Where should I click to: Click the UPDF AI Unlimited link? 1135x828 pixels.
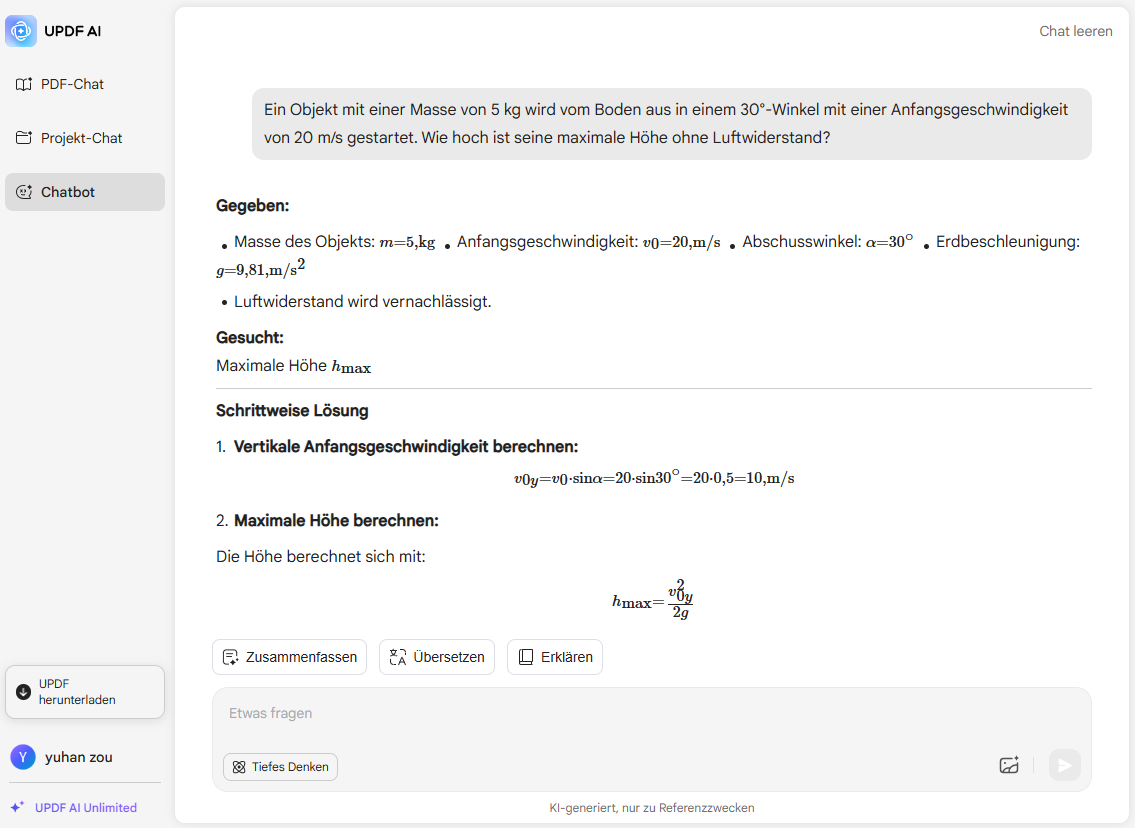tap(86, 808)
